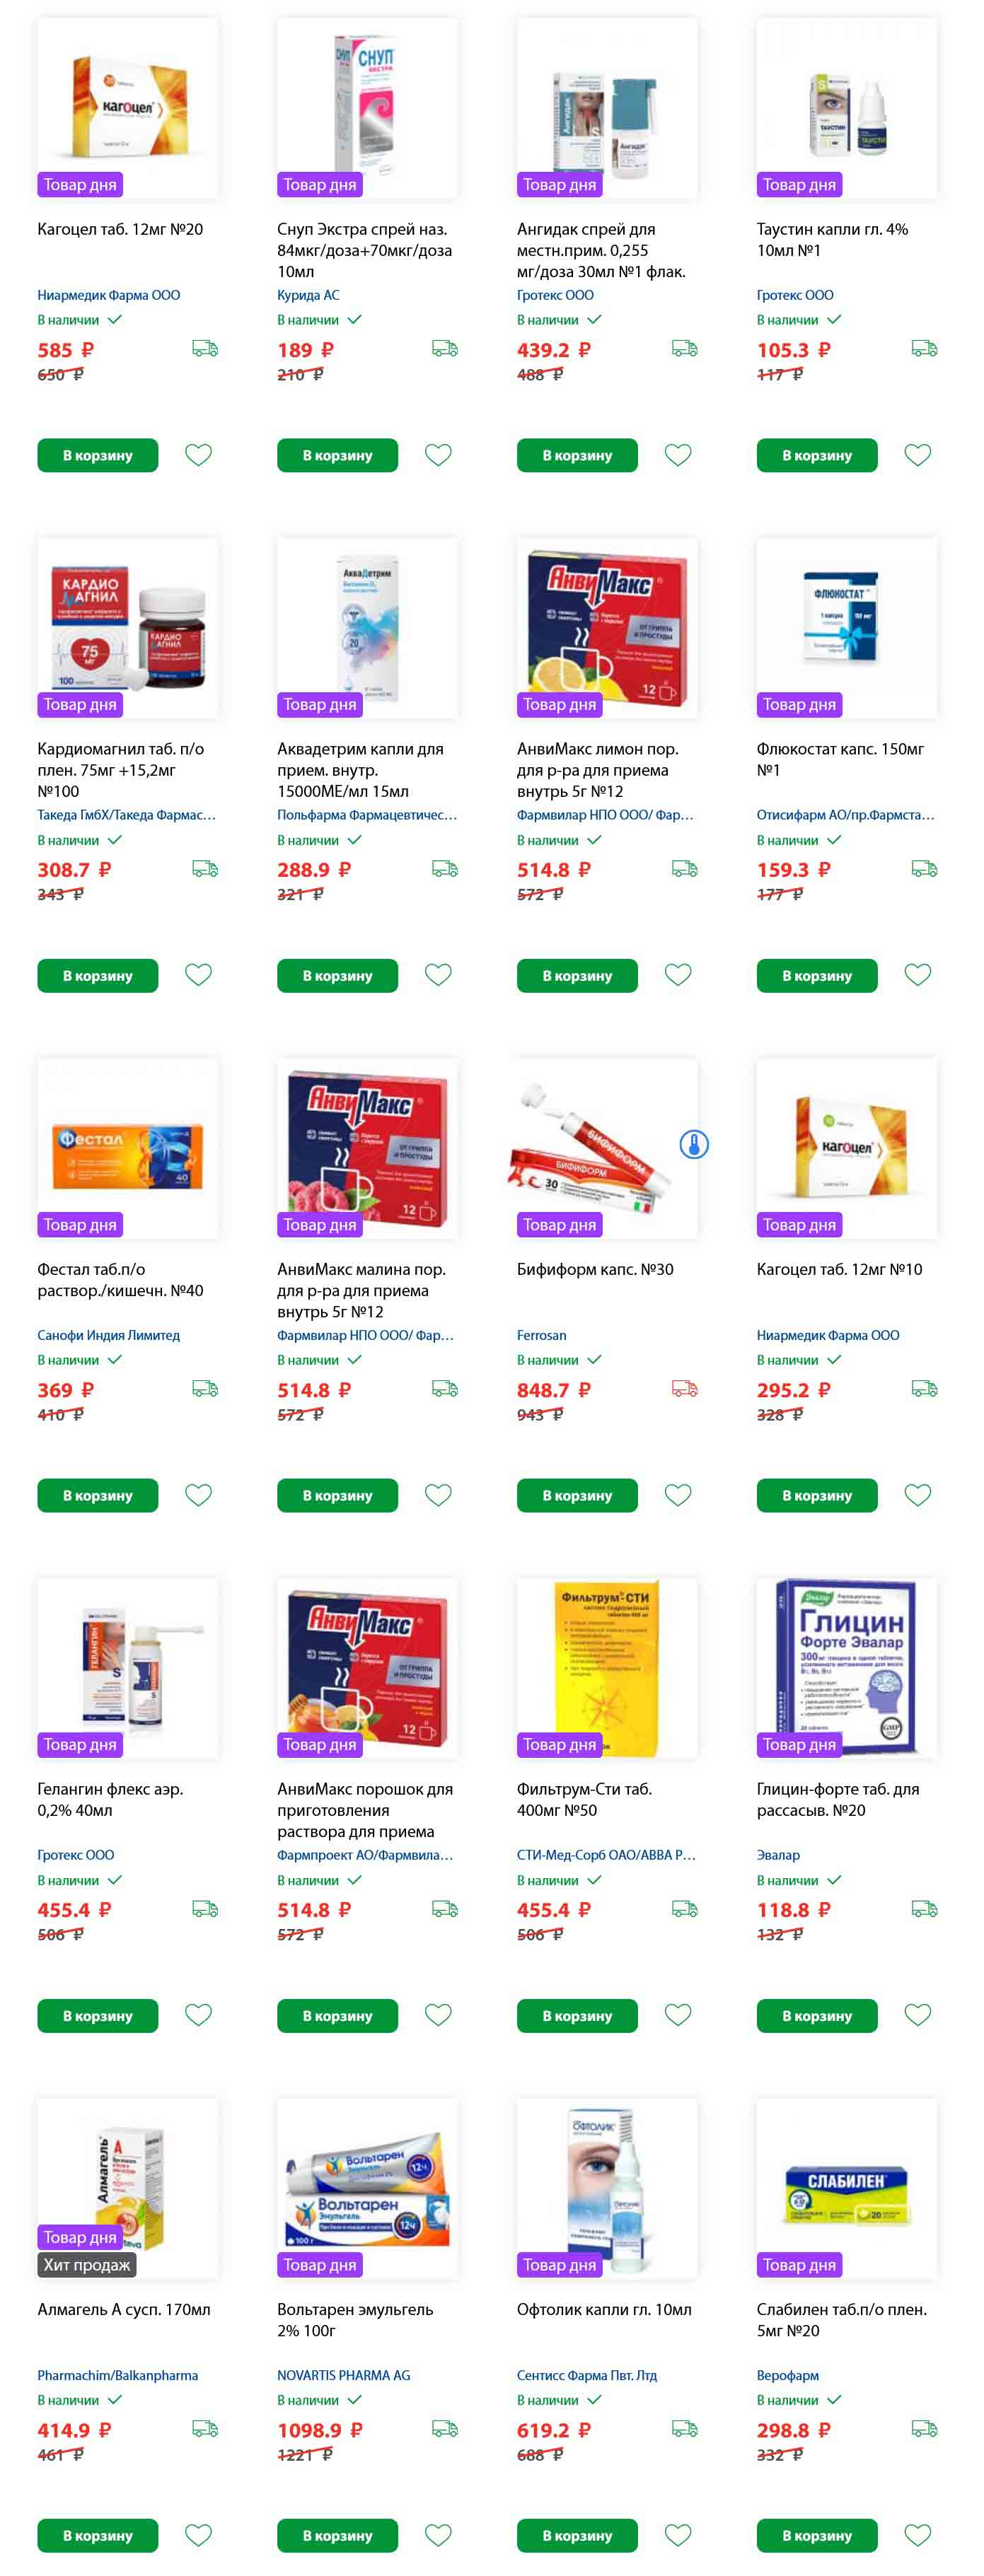This screenshot has height=2576, width=984.
Task: Toggle favorite heart for Вольтарен эмульгель
Action: [438, 2535]
